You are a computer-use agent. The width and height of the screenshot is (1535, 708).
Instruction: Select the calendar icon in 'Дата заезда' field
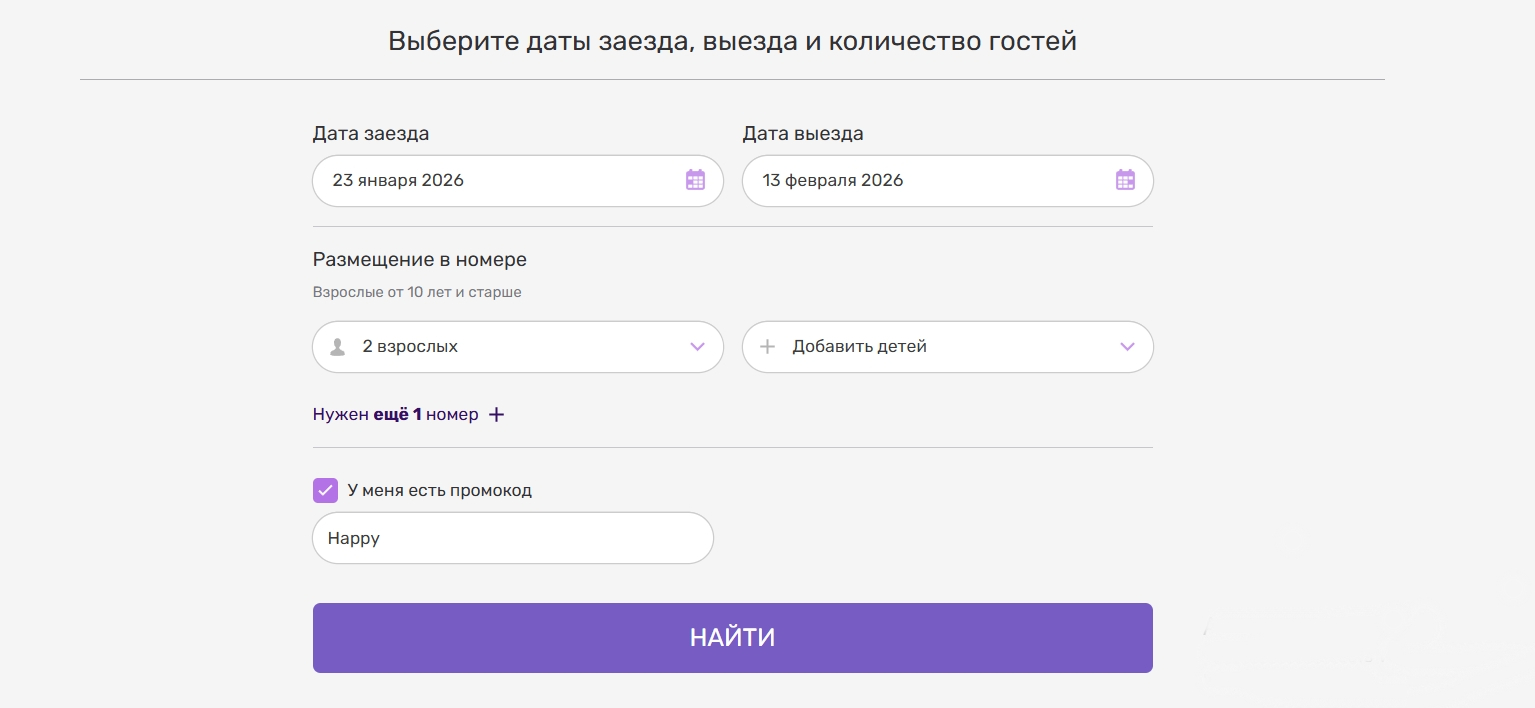point(695,180)
